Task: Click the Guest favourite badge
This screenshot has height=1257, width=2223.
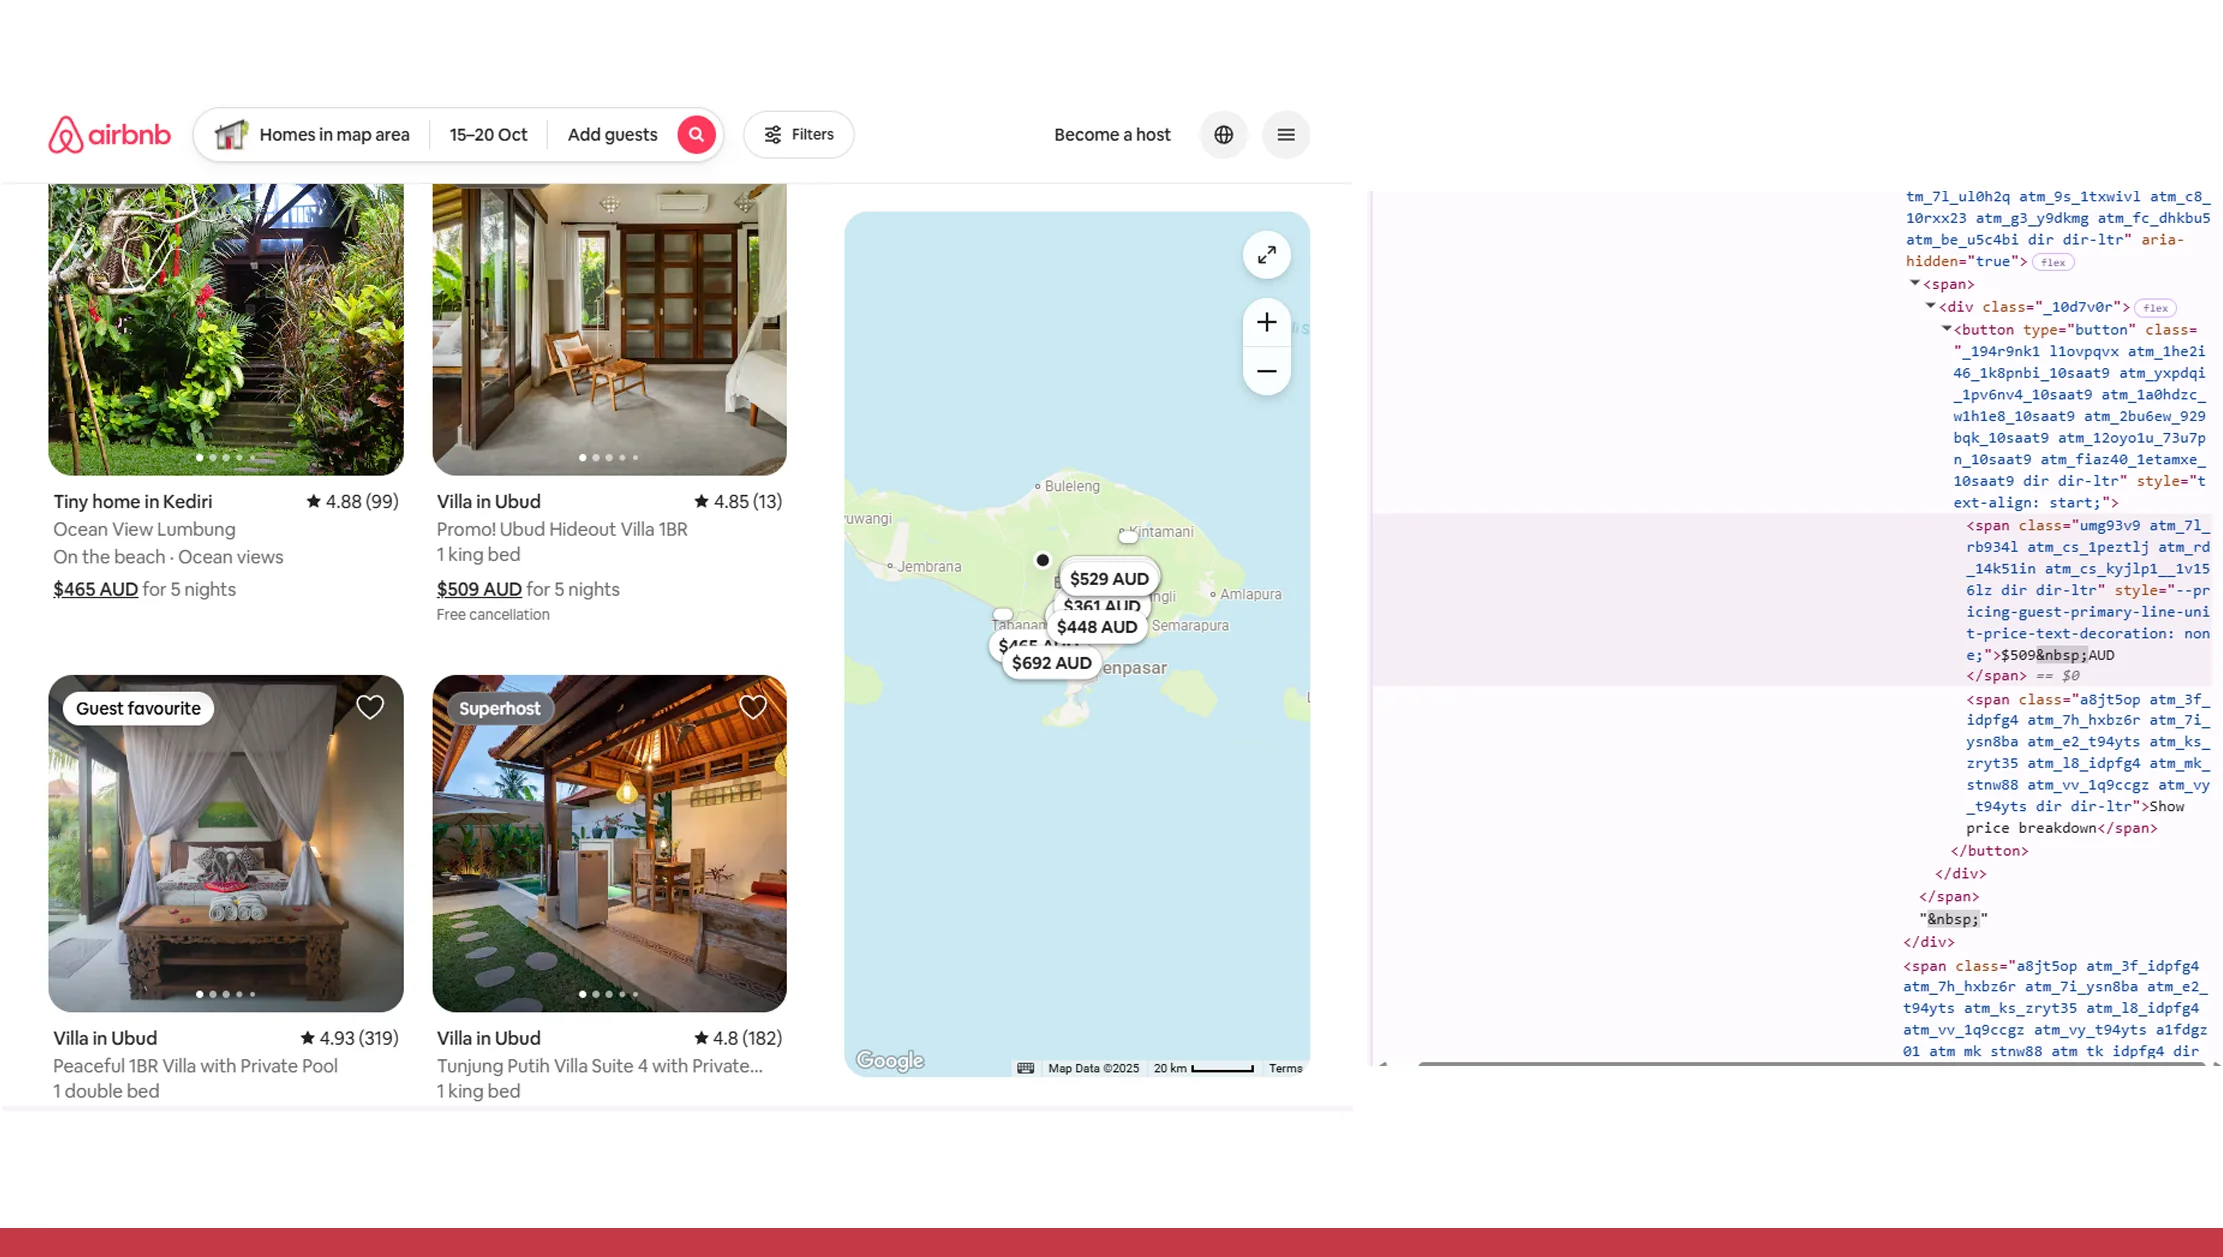Action: coord(138,708)
